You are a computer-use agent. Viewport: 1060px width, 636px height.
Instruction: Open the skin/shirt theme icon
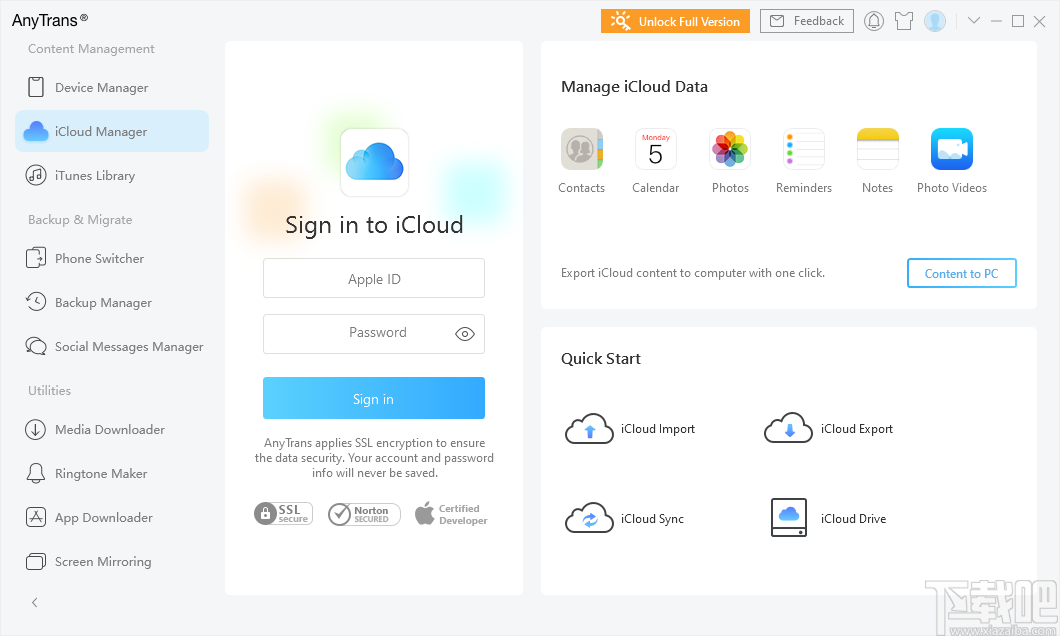(904, 22)
